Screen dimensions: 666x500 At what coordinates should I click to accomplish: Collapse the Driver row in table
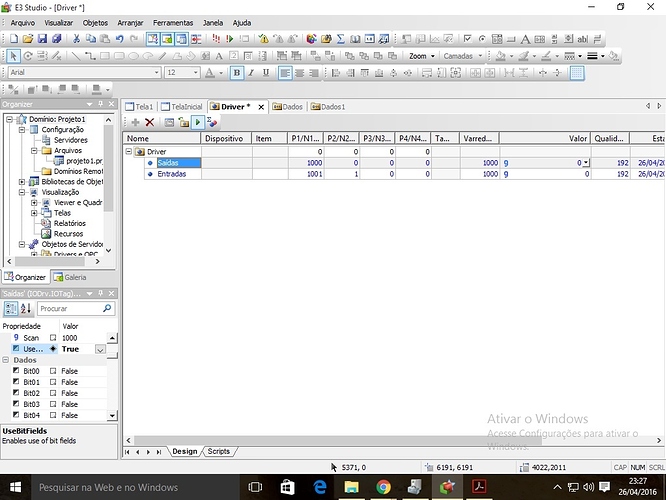pyautogui.click(x=129, y=151)
